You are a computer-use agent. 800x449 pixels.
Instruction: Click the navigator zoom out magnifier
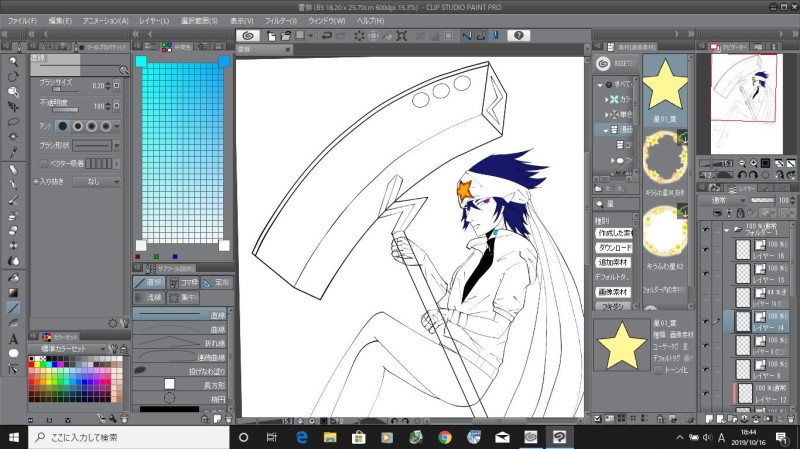(742, 163)
